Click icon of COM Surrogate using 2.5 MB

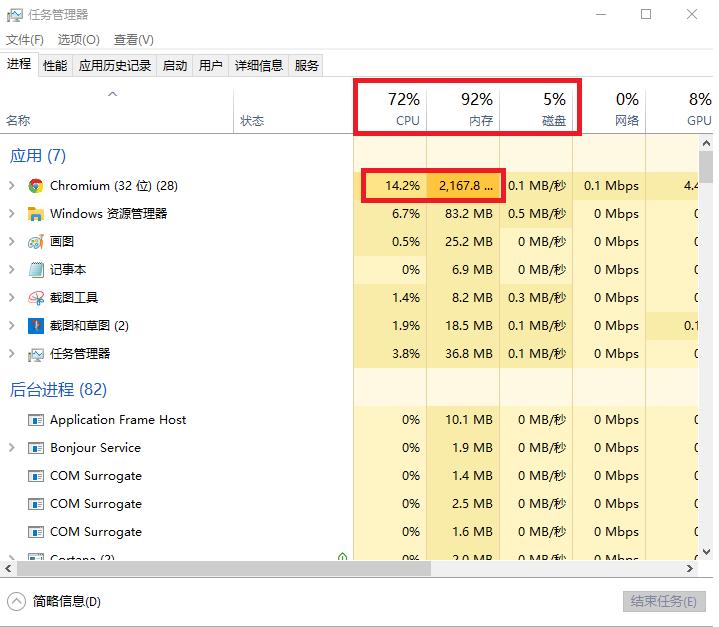click(35, 504)
